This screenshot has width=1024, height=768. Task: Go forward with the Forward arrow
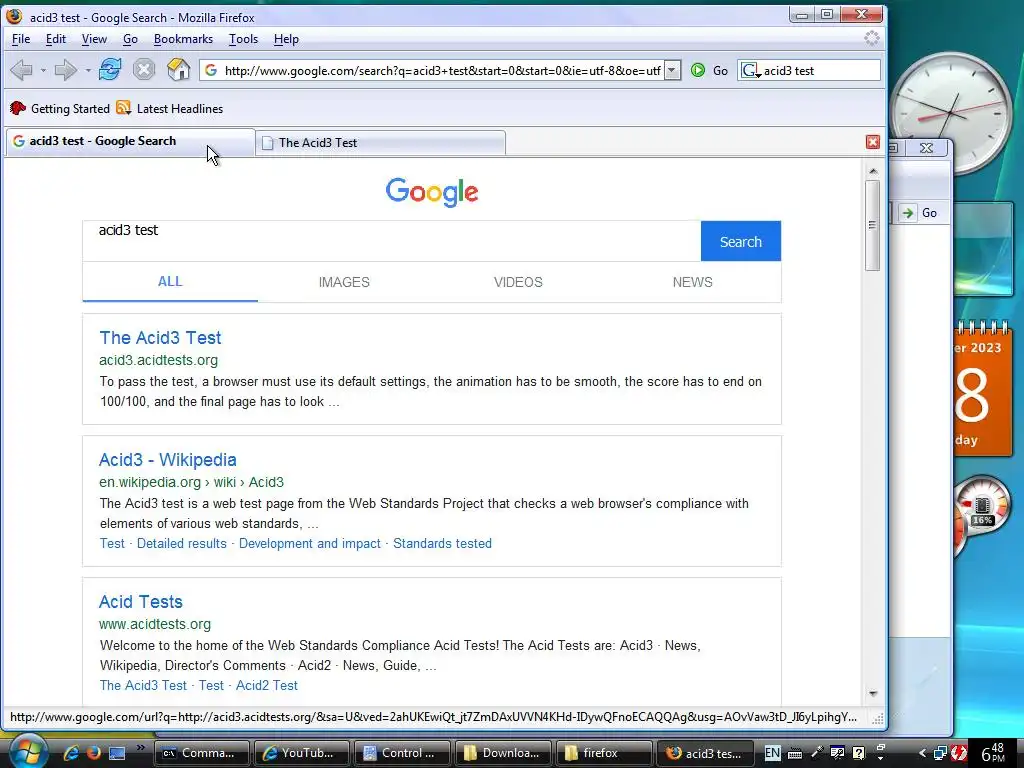click(65, 70)
